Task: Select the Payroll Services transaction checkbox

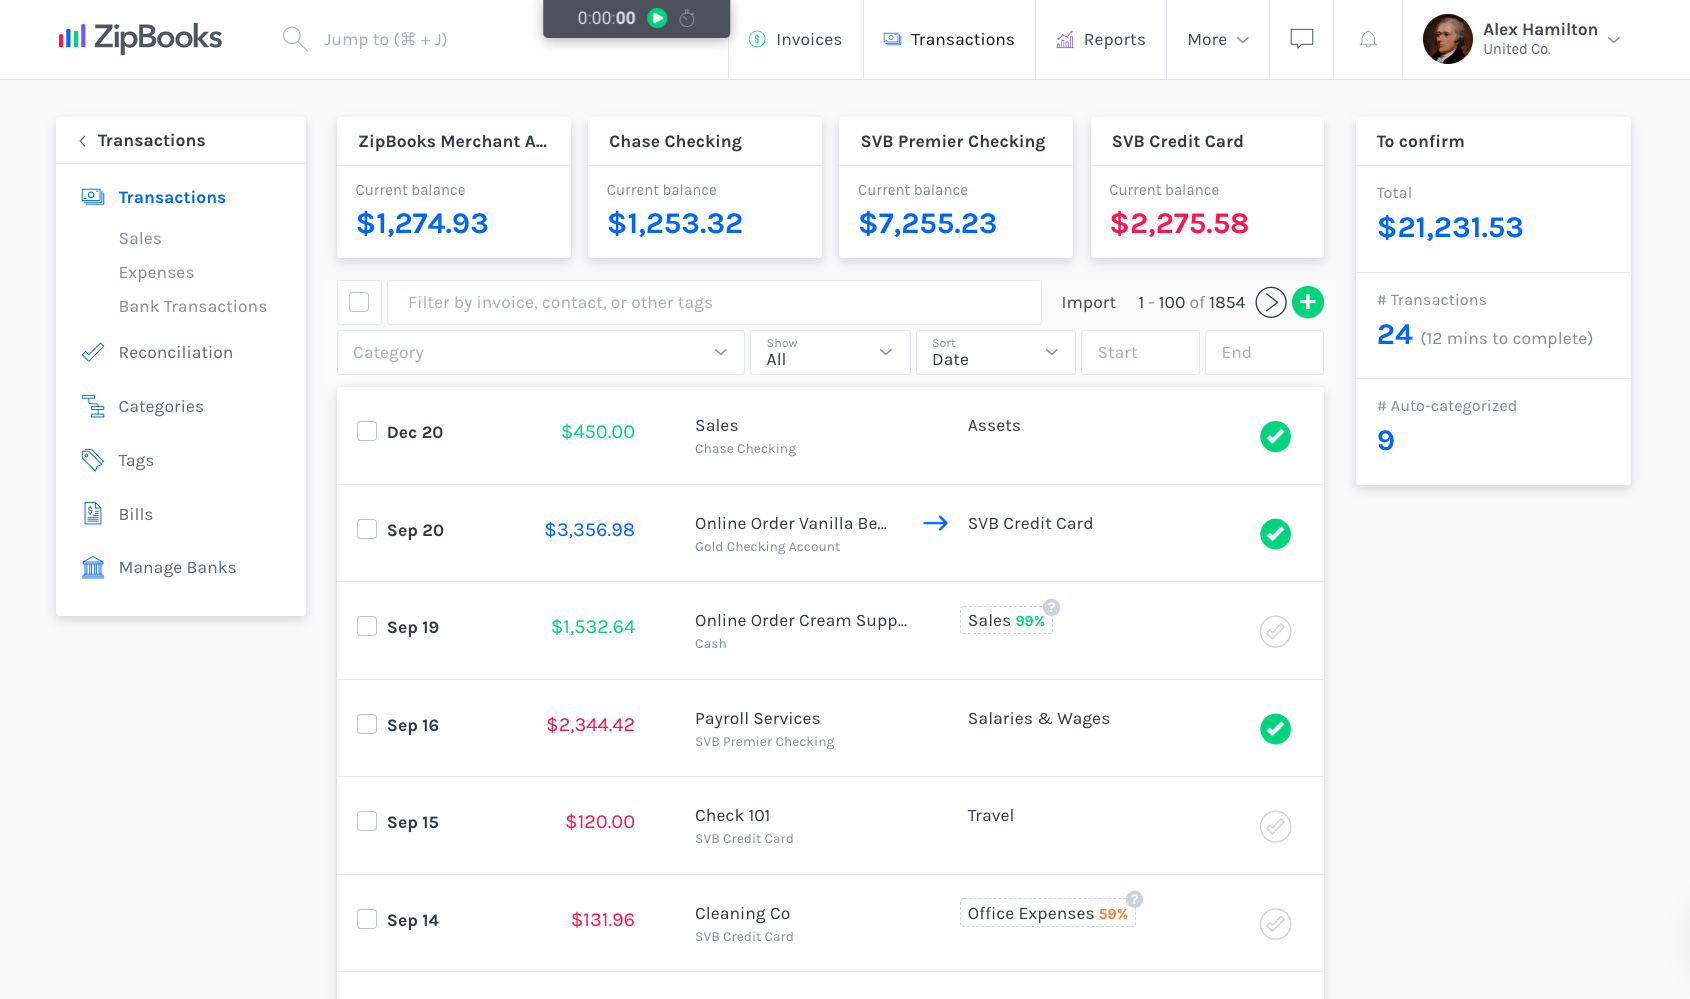Action: (367, 724)
